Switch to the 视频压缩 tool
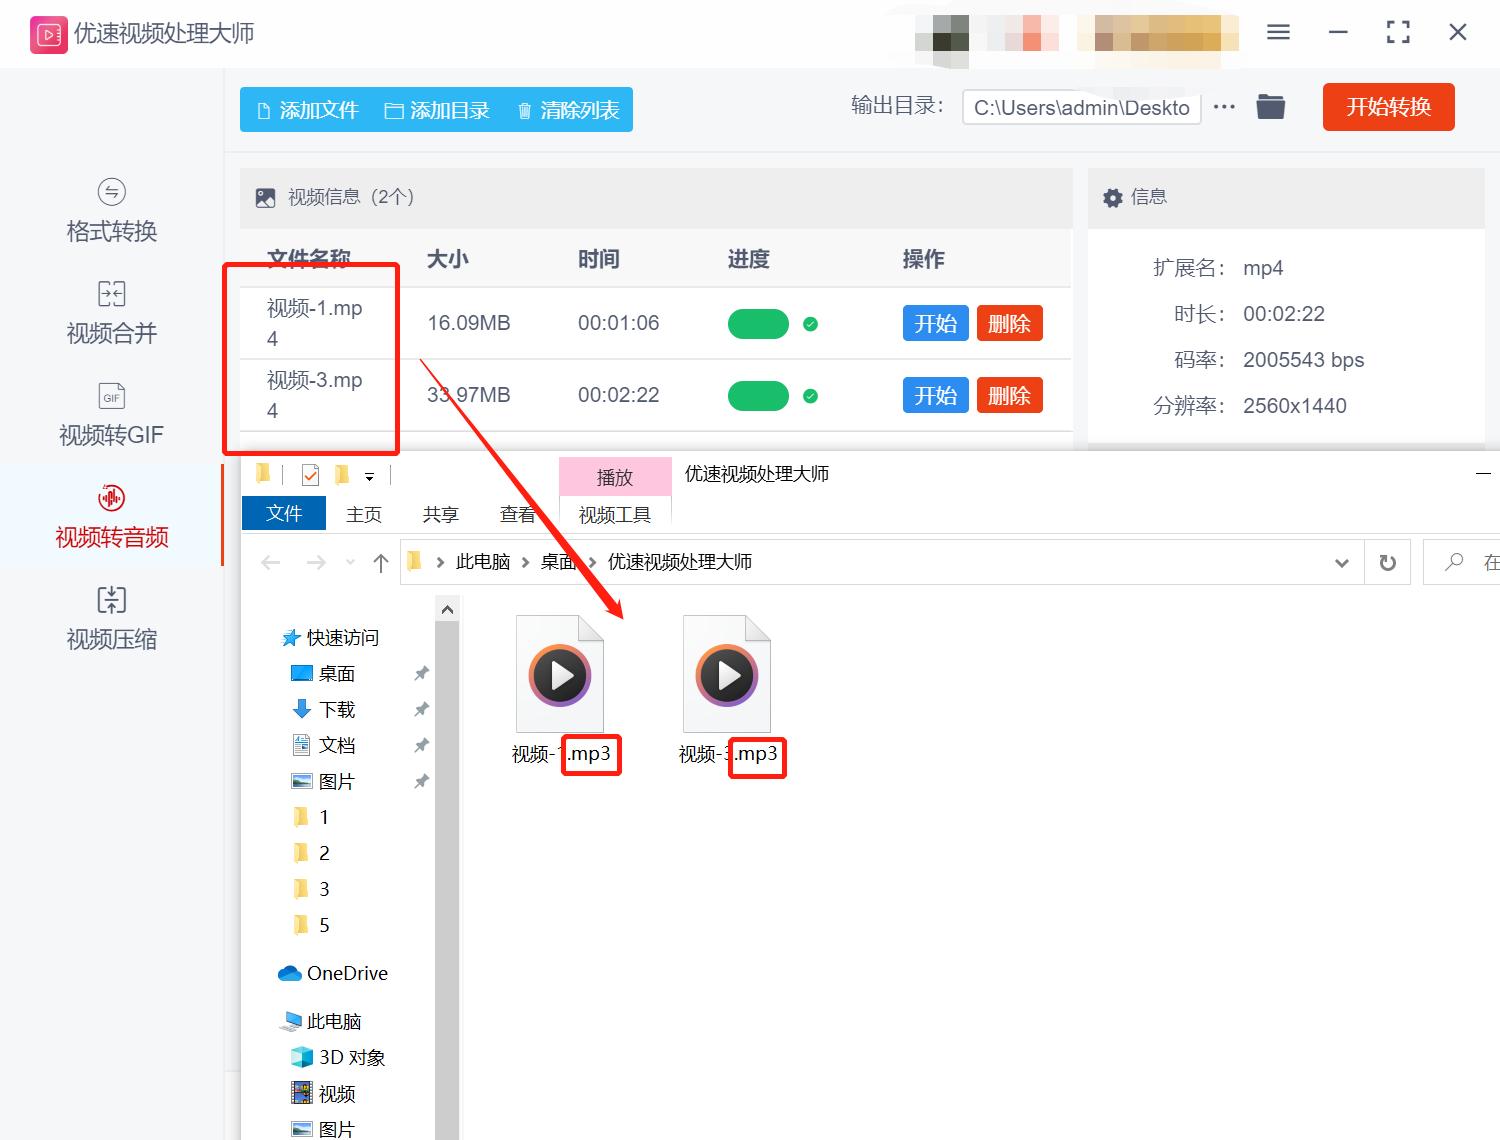This screenshot has width=1500, height=1140. [x=110, y=618]
